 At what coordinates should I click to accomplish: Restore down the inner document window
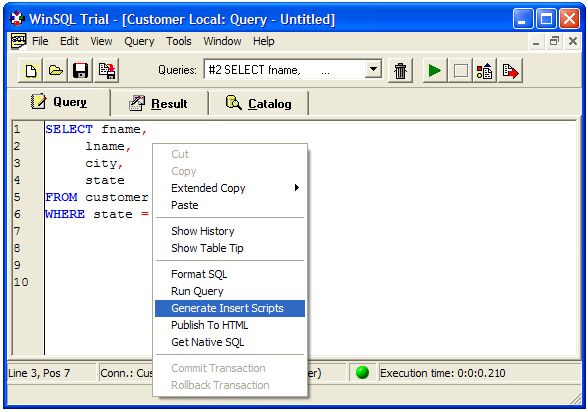click(554, 41)
